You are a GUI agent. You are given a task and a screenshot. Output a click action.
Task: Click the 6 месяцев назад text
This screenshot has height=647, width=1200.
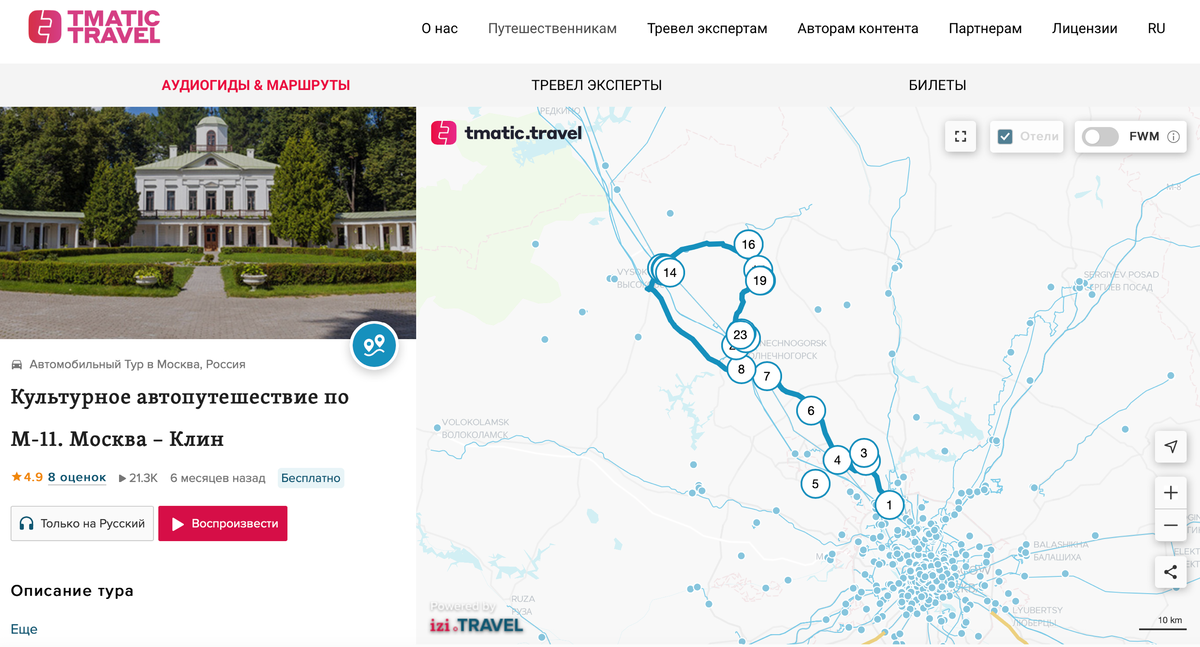(218, 478)
